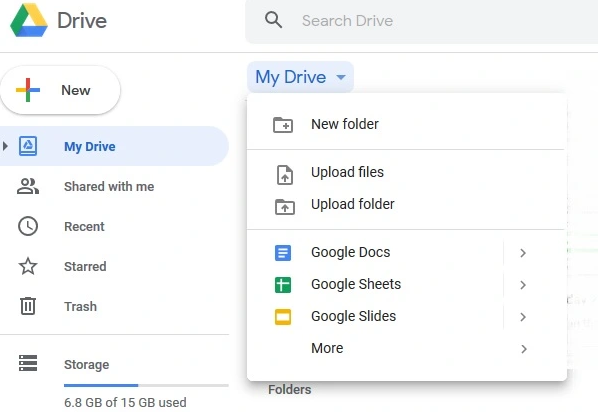Image resolution: width=598 pixels, height=412 pixels.
Task: Click the New button
Action: (x=60, y=90)
